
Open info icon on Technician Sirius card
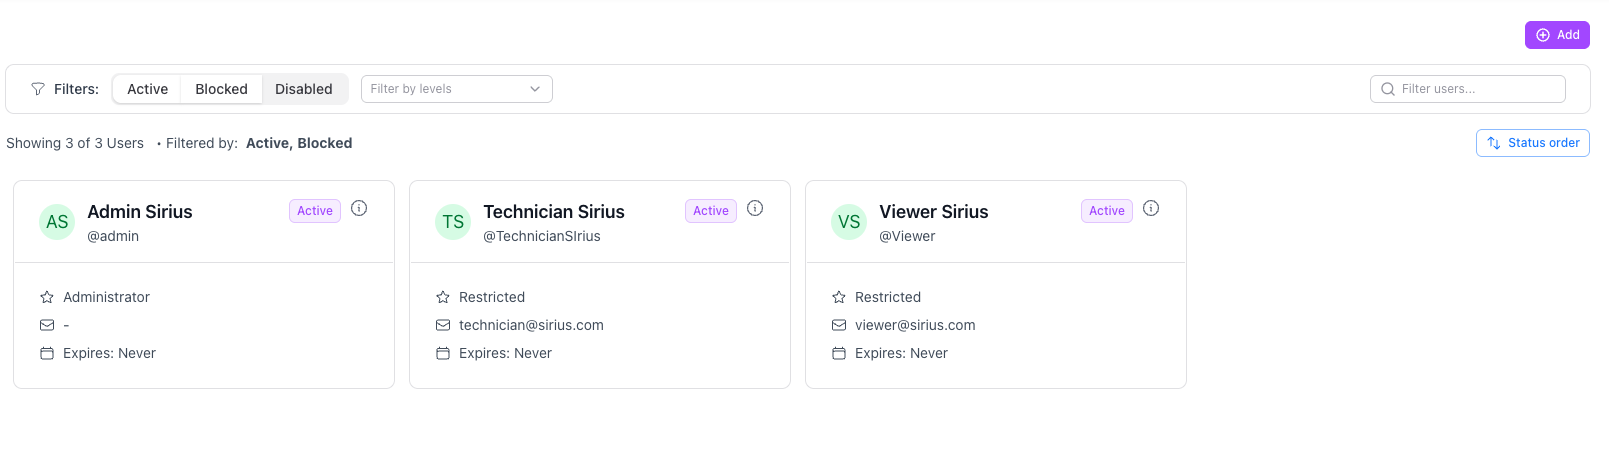[x=755, y=208]
